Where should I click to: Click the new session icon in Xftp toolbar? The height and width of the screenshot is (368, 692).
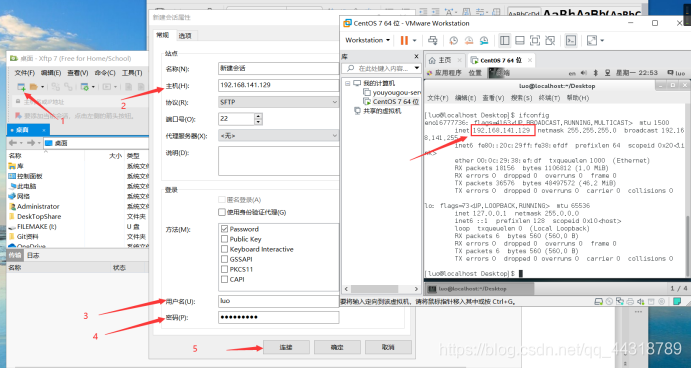click(21, 86)
